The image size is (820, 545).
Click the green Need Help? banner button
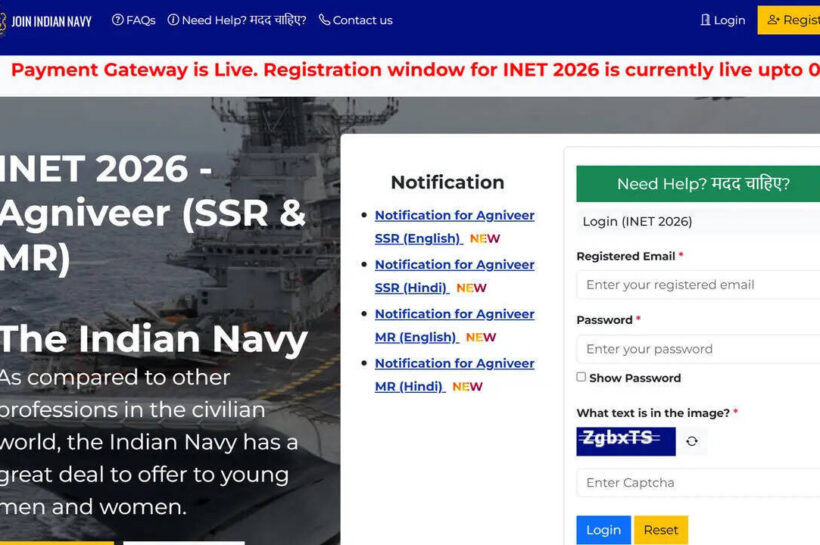tap(698, 184)
